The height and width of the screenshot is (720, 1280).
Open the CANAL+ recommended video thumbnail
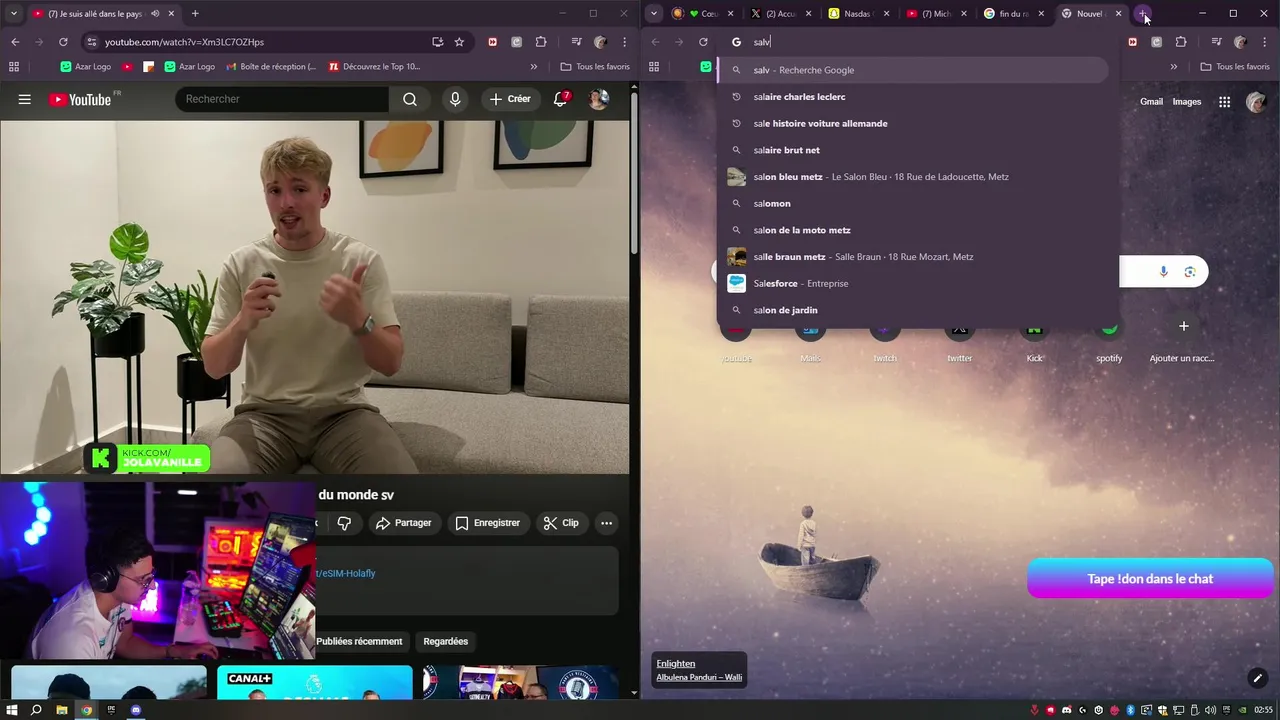pyautogui.click(x=314, y=682)
